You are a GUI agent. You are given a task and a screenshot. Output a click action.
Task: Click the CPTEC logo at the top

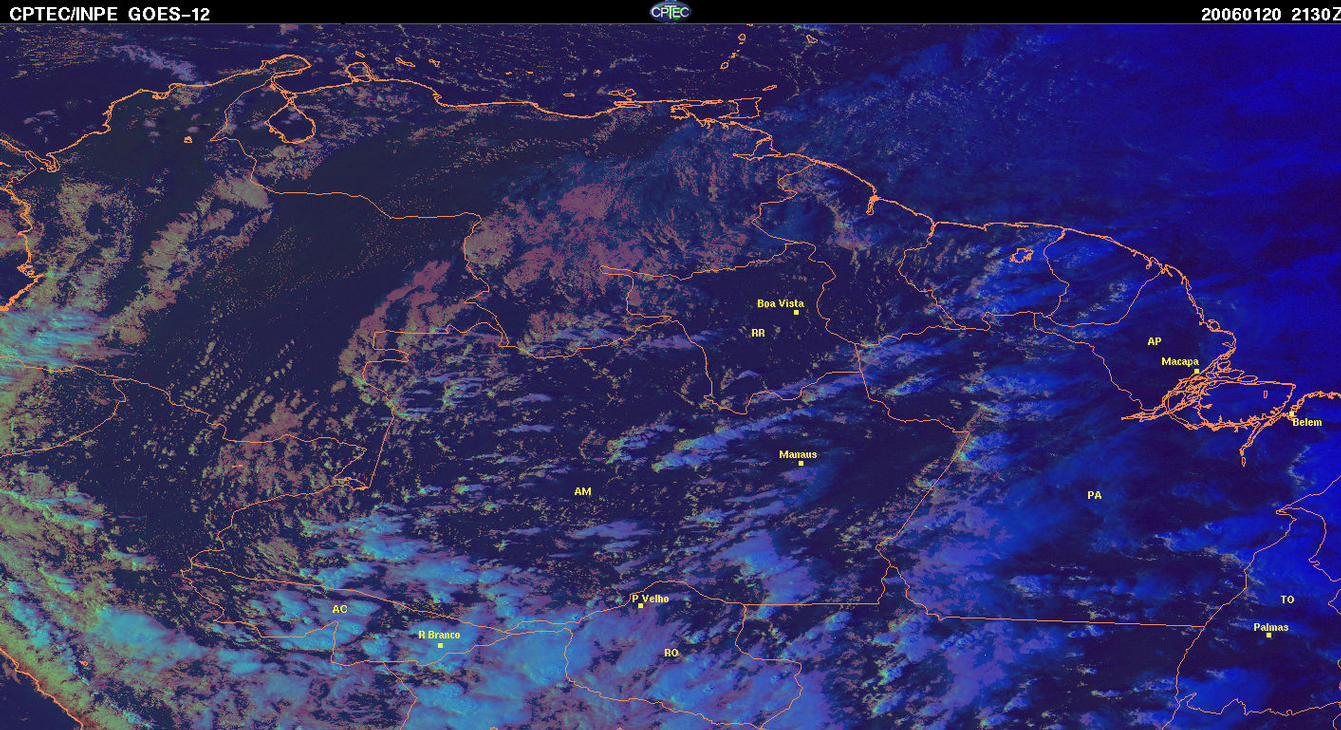pyautogui.click(x=670, y=12)
